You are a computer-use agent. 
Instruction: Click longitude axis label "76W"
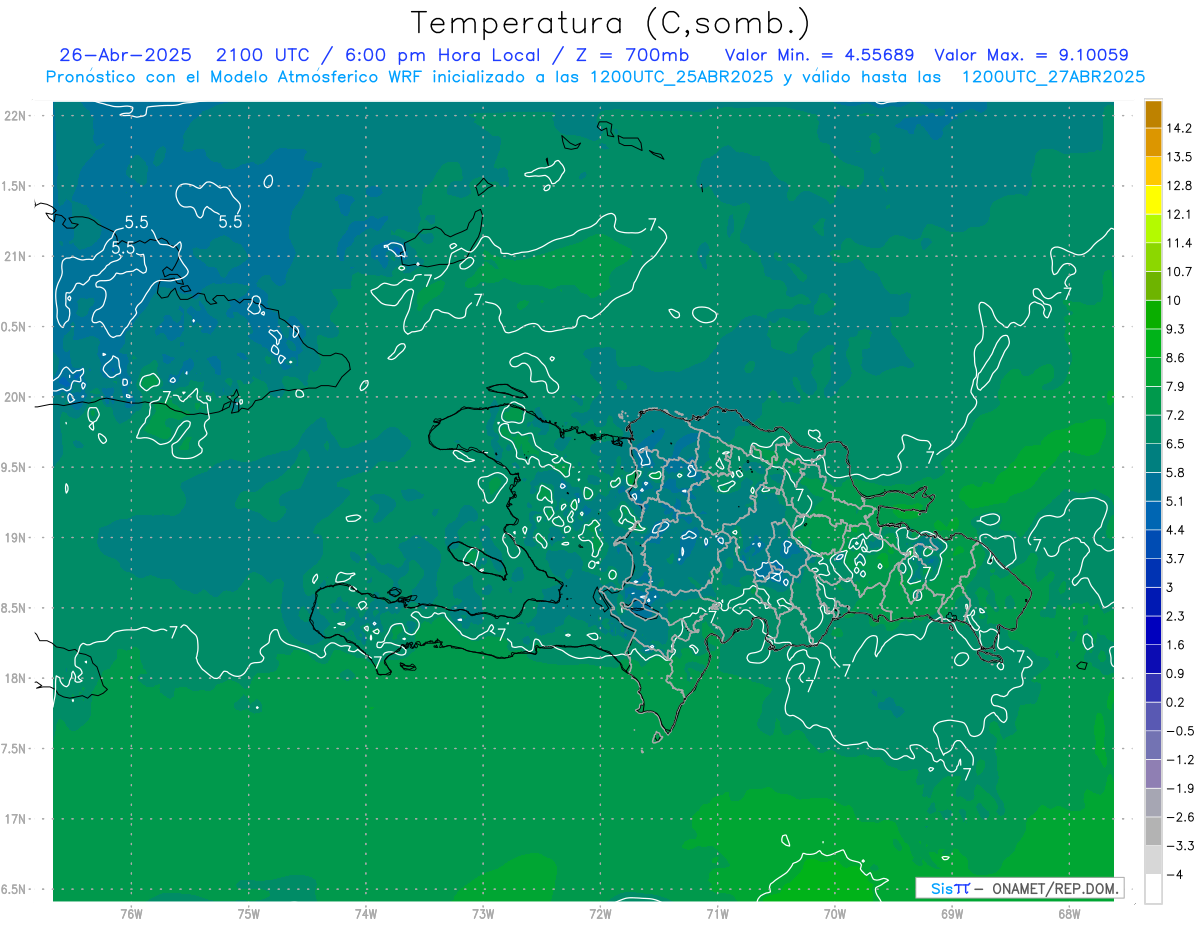point(131,914)
